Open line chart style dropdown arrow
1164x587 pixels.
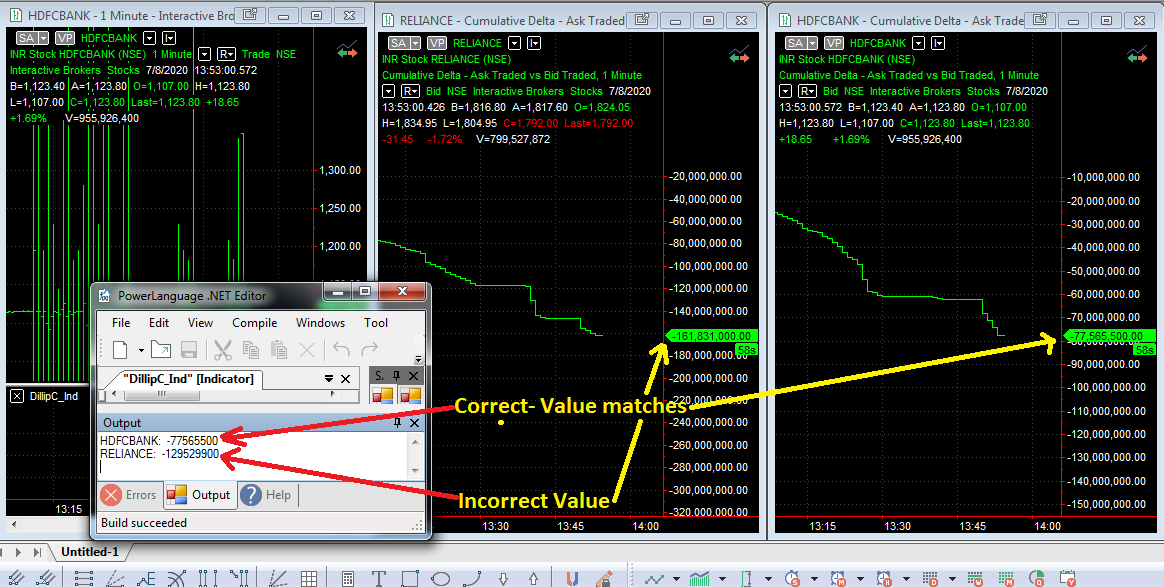(676, 578)
